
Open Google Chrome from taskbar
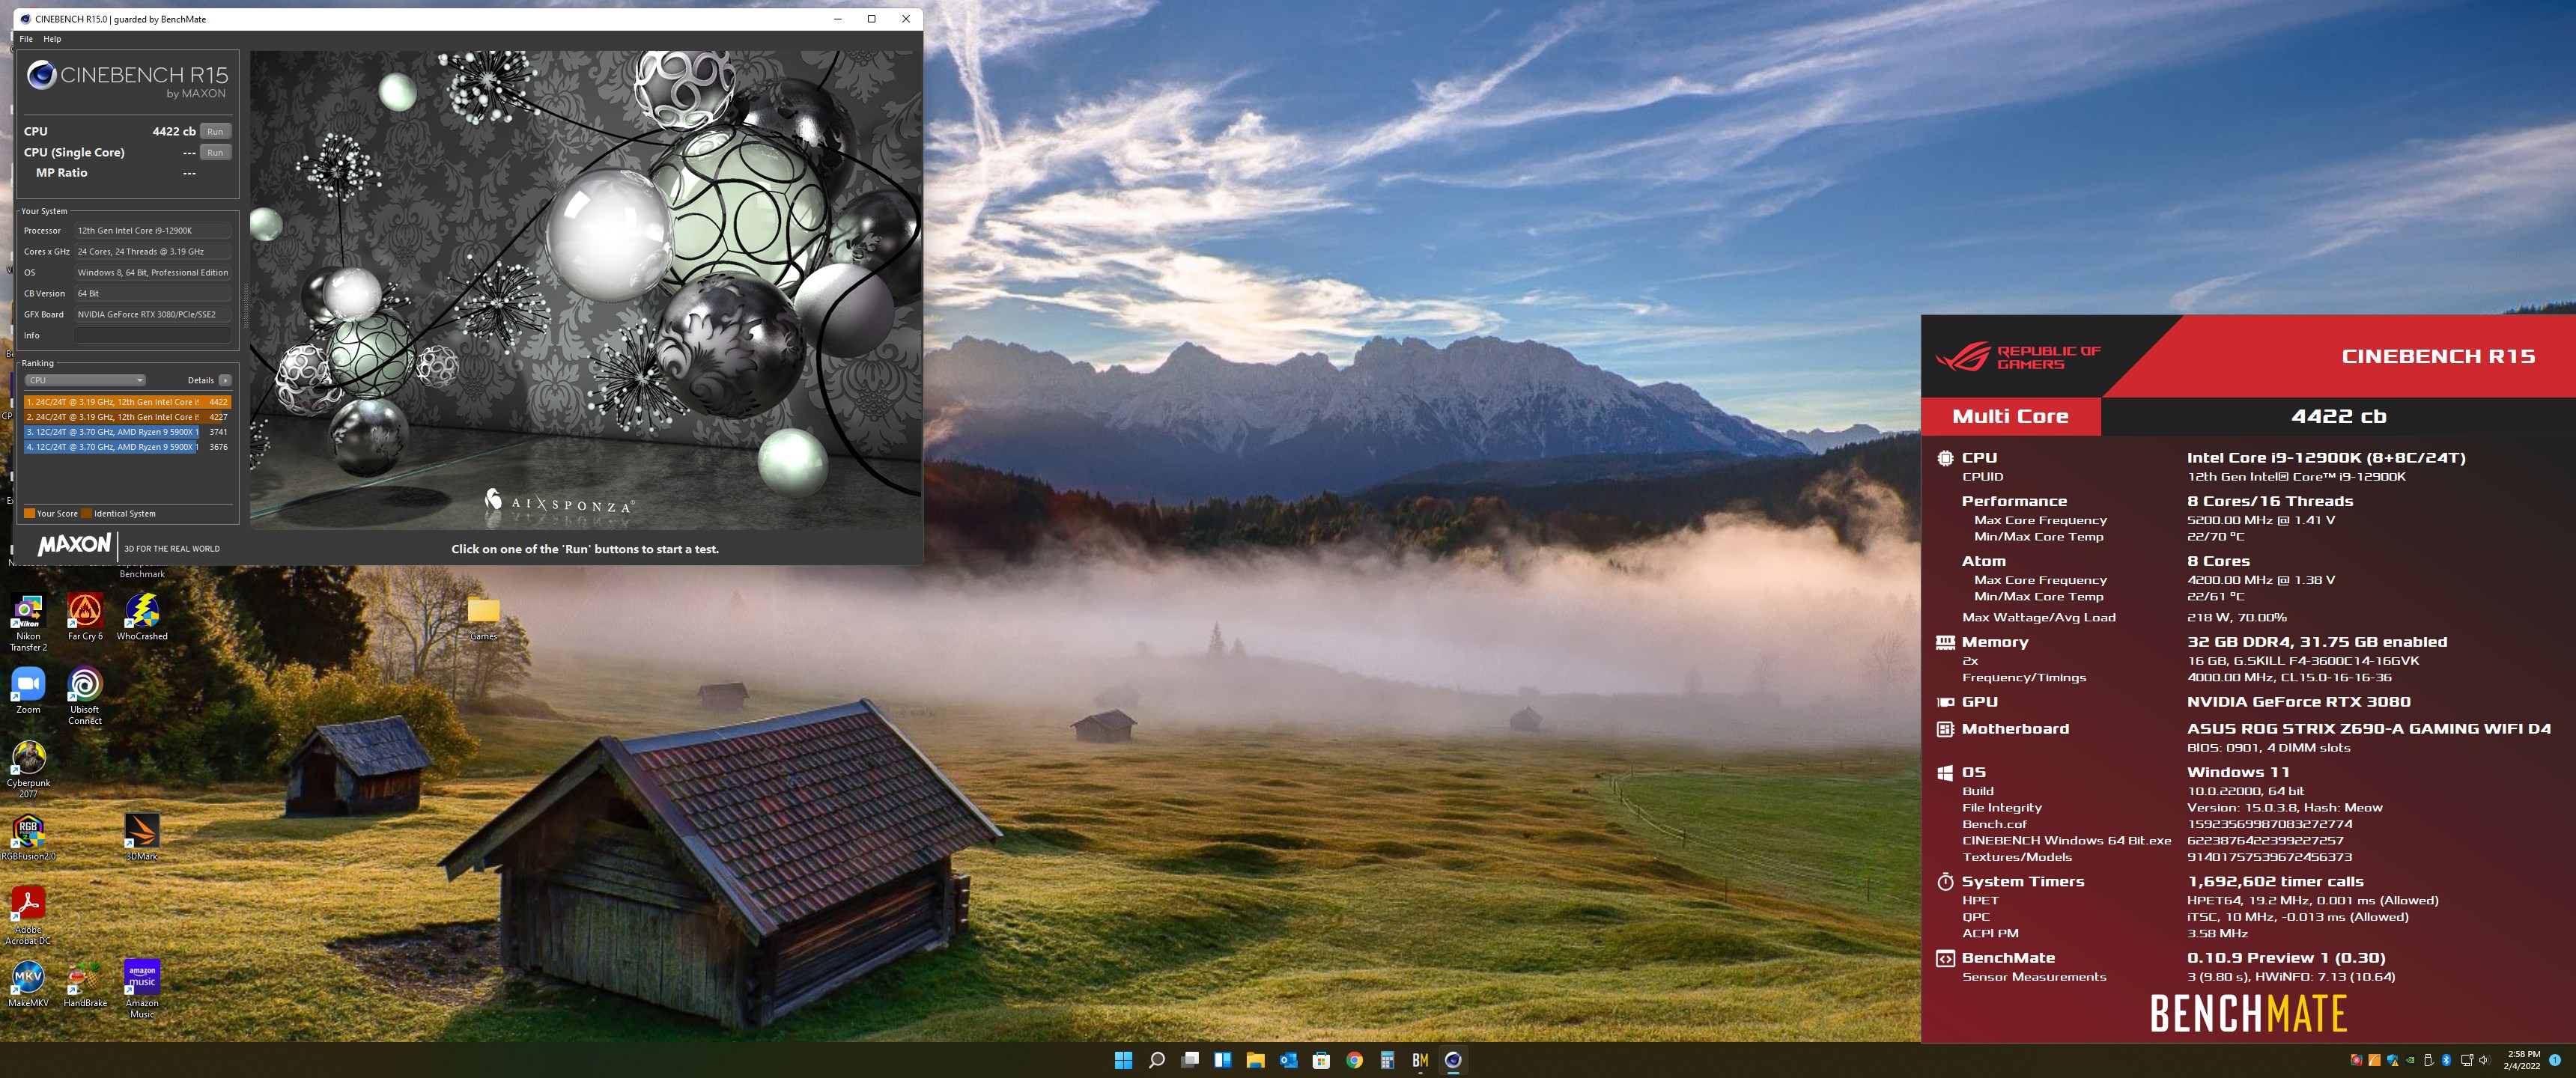tap(1354, 1060)
